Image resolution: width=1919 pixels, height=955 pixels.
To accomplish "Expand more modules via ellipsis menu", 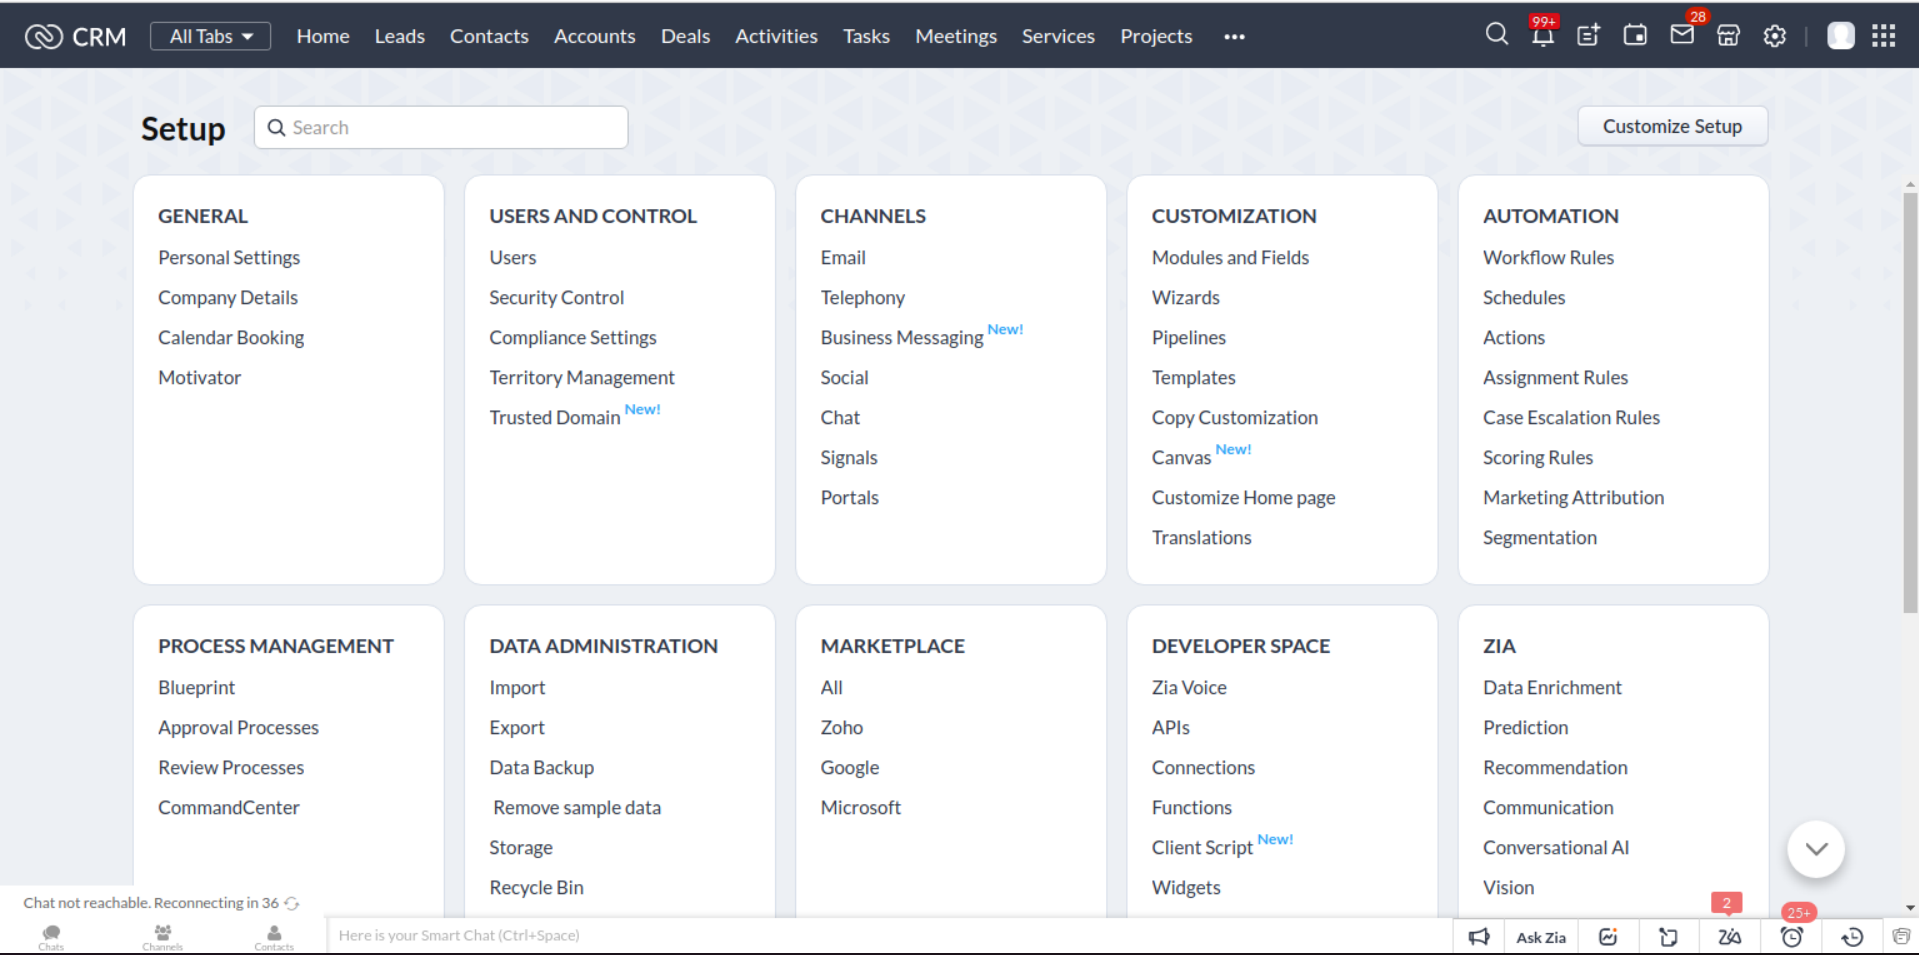I will (1234, 37).
